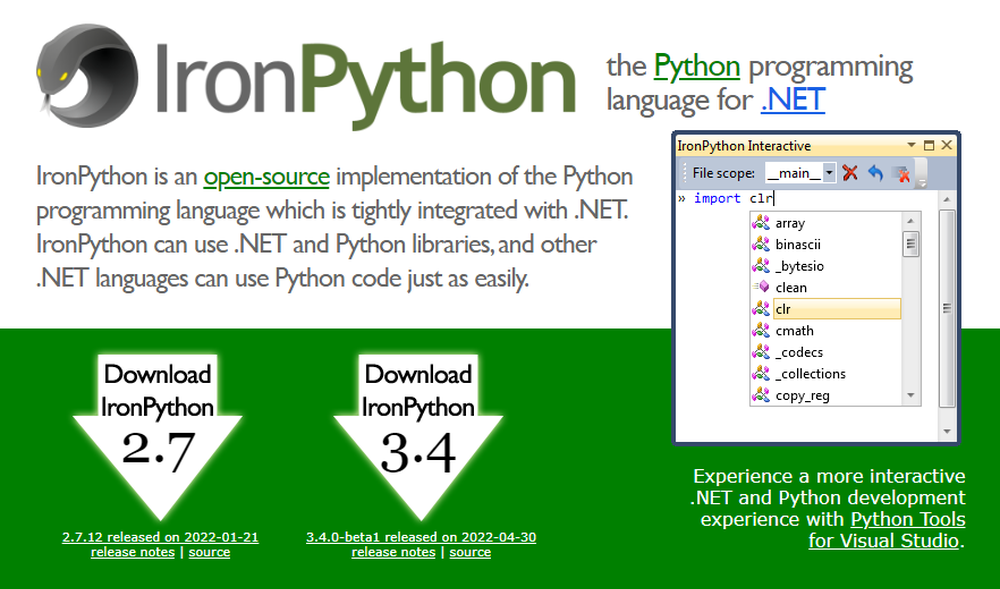The height and width of the screenshot is (589, 1000).
Task: Download IronPython 2.7 arrow
Action: 158,437
